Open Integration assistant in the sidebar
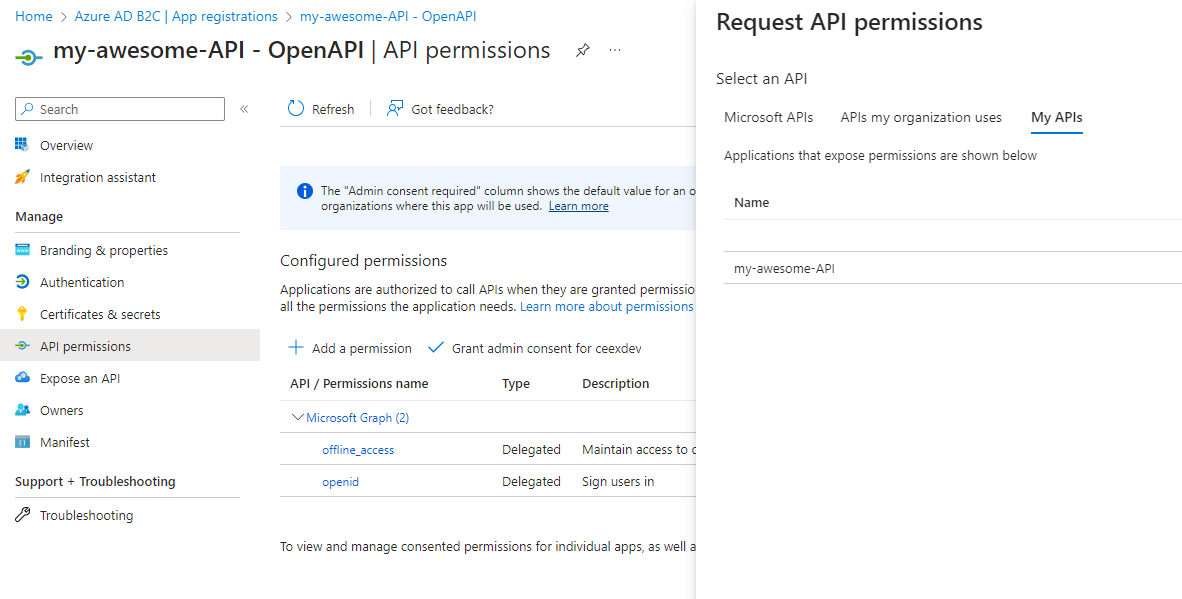Screen dimensions: 1182x599 click(98, 178)
